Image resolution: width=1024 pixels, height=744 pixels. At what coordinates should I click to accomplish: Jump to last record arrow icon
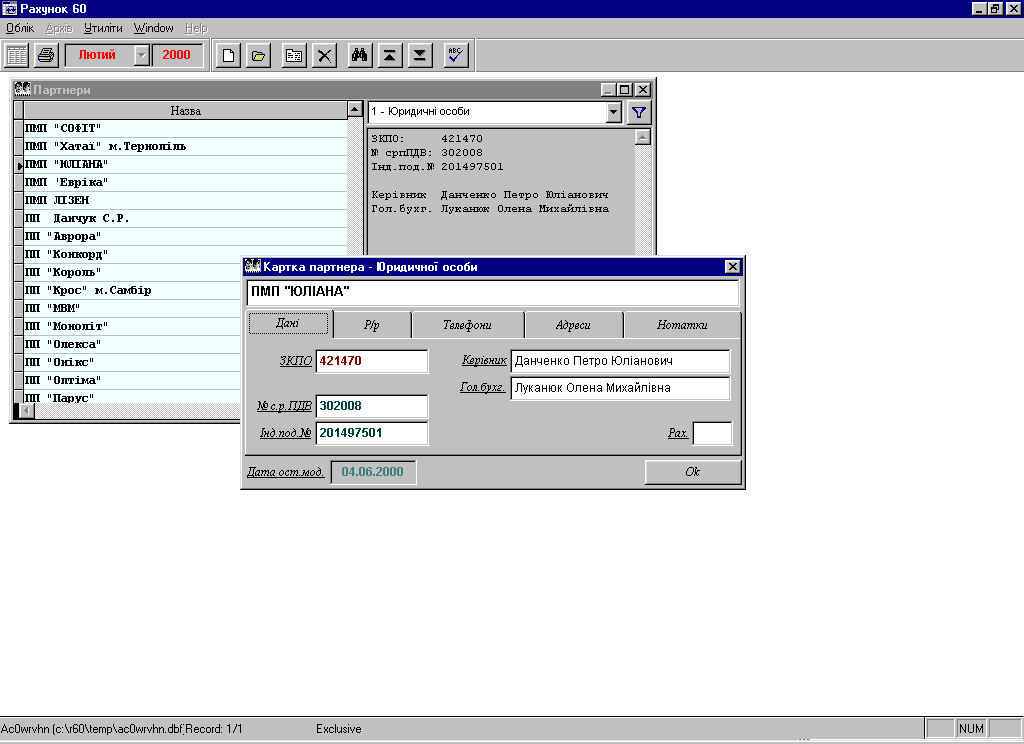[x=420, y=56]
